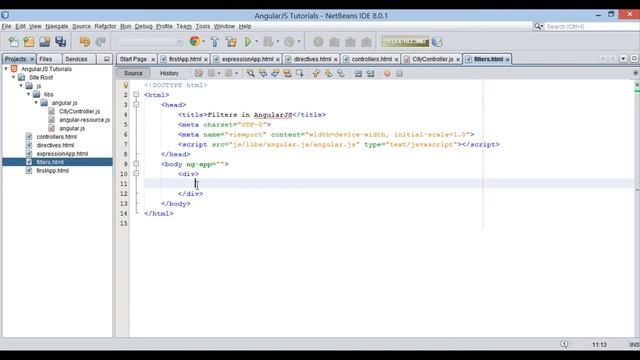Switch to Source view button
This screenshot has height=360, width=640.
click(133, 73)
